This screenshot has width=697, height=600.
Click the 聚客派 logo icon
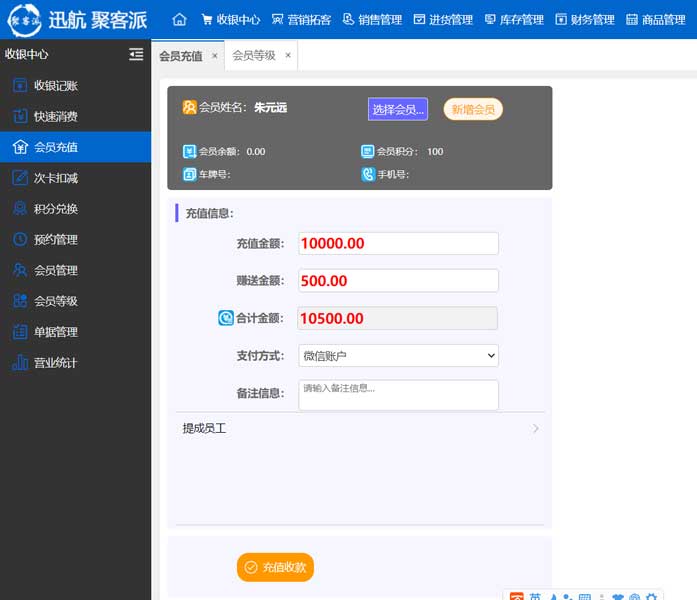(x=24, y=20)
